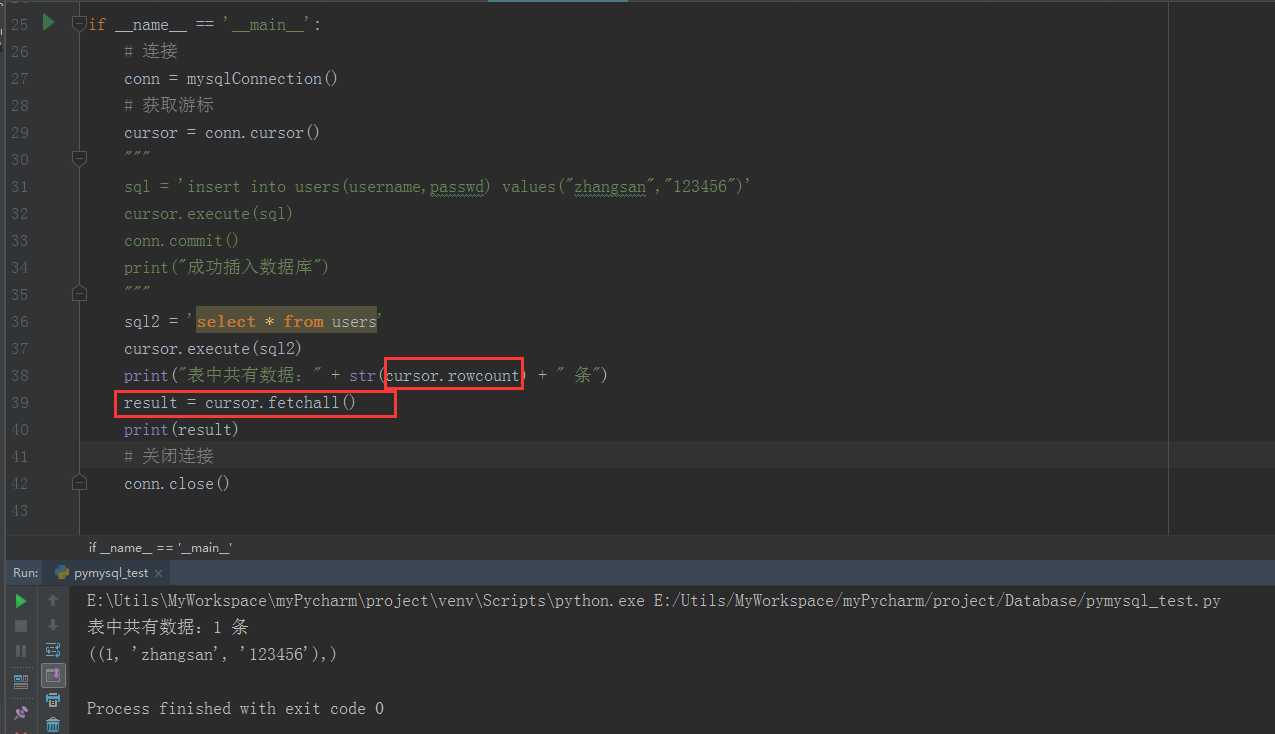Viewport: 1275px width, 734px height.
Task: Toggle soft-wrap for the console output
Action: click(53, 650)
